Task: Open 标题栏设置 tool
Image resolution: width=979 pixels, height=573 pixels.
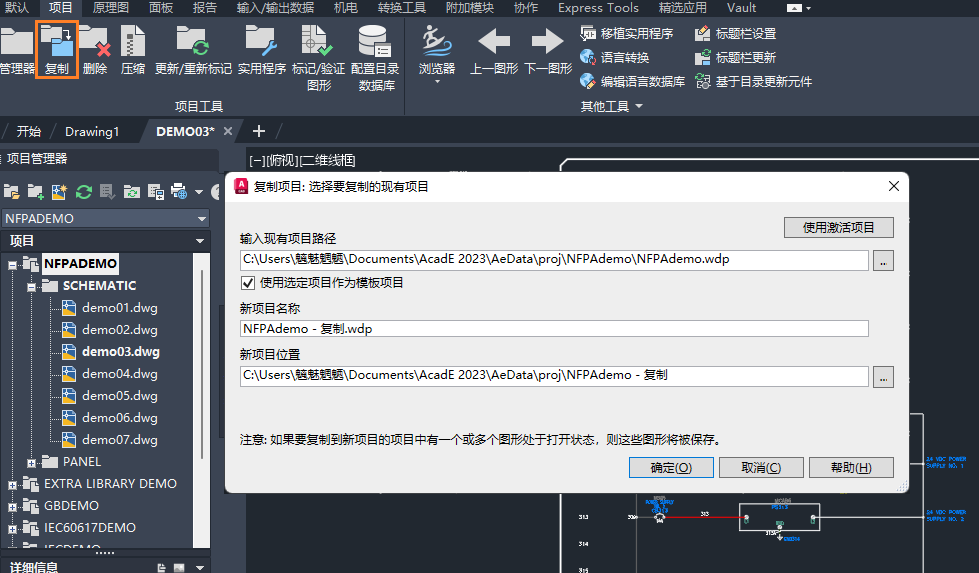Action: click(x=735, y=33)
